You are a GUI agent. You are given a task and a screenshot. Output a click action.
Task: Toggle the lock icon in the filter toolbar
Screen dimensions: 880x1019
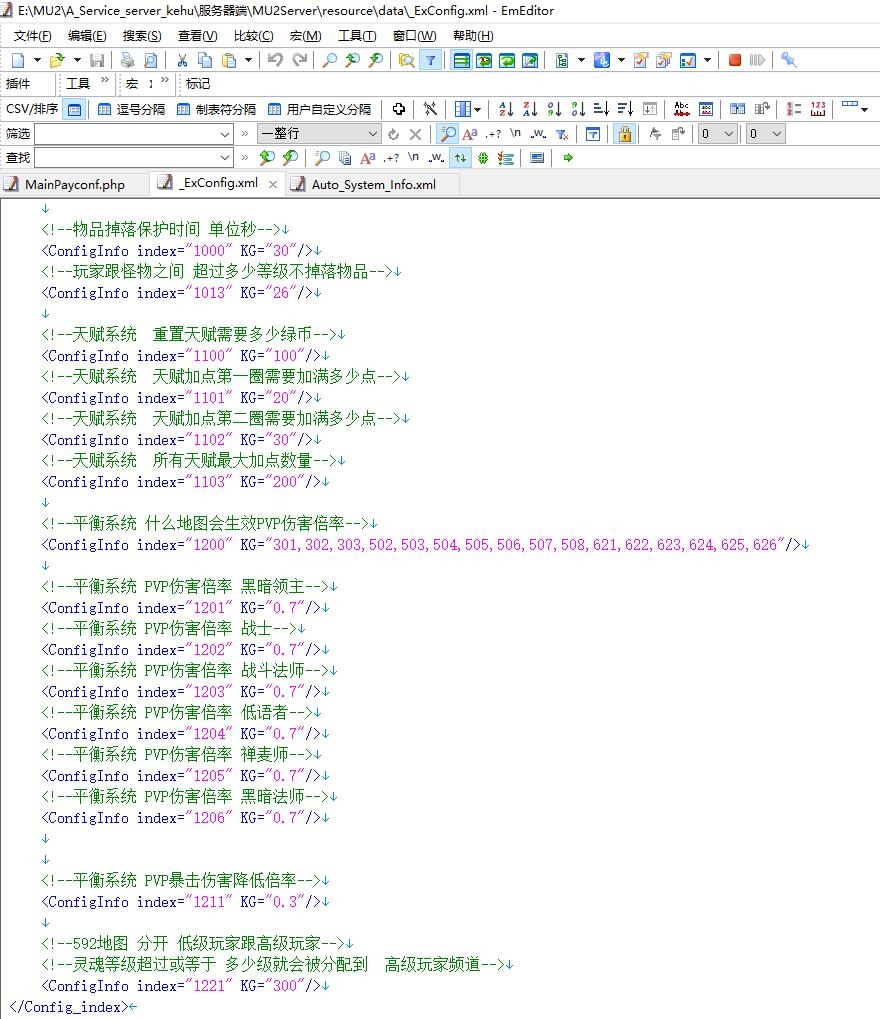(x=625, y=134)
